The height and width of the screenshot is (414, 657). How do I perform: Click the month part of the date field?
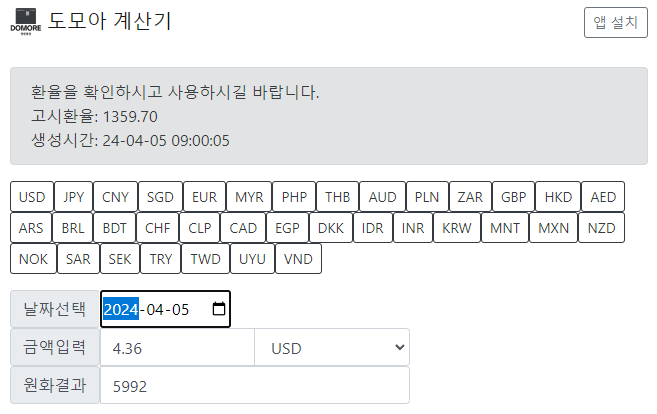click(155, 310)
